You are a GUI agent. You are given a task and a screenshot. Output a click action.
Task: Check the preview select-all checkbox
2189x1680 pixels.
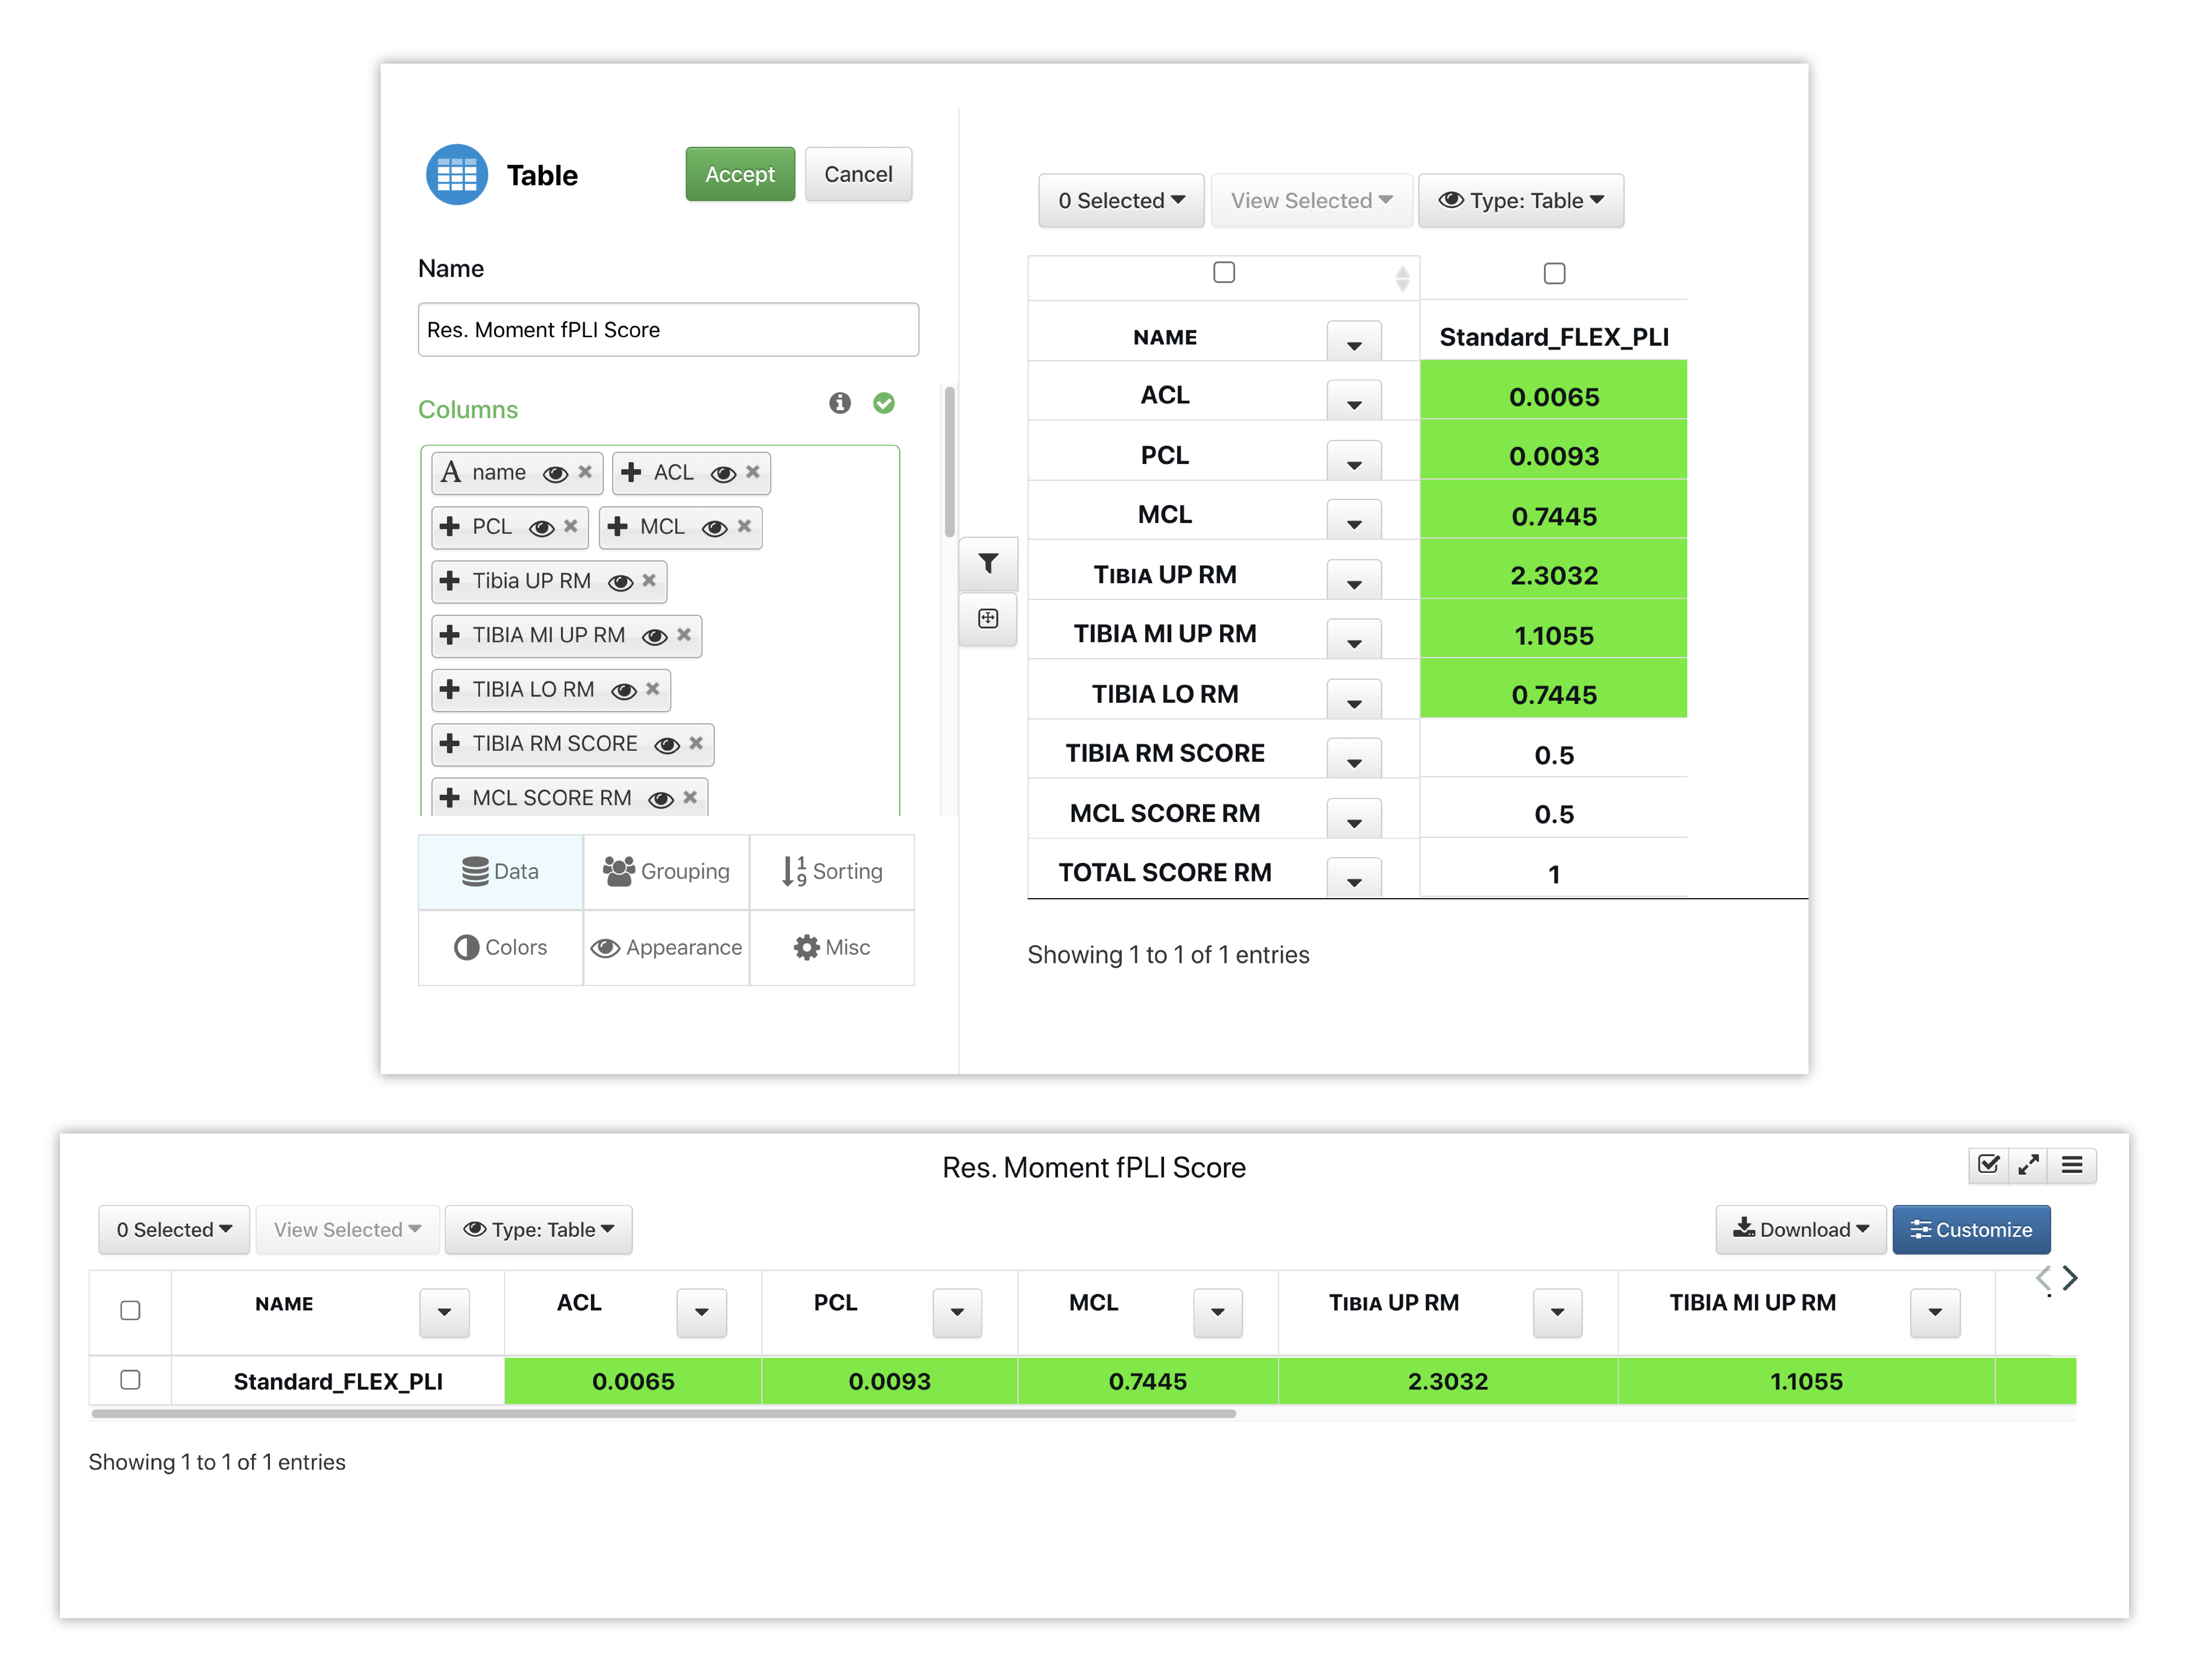(x=1224, y=272)
